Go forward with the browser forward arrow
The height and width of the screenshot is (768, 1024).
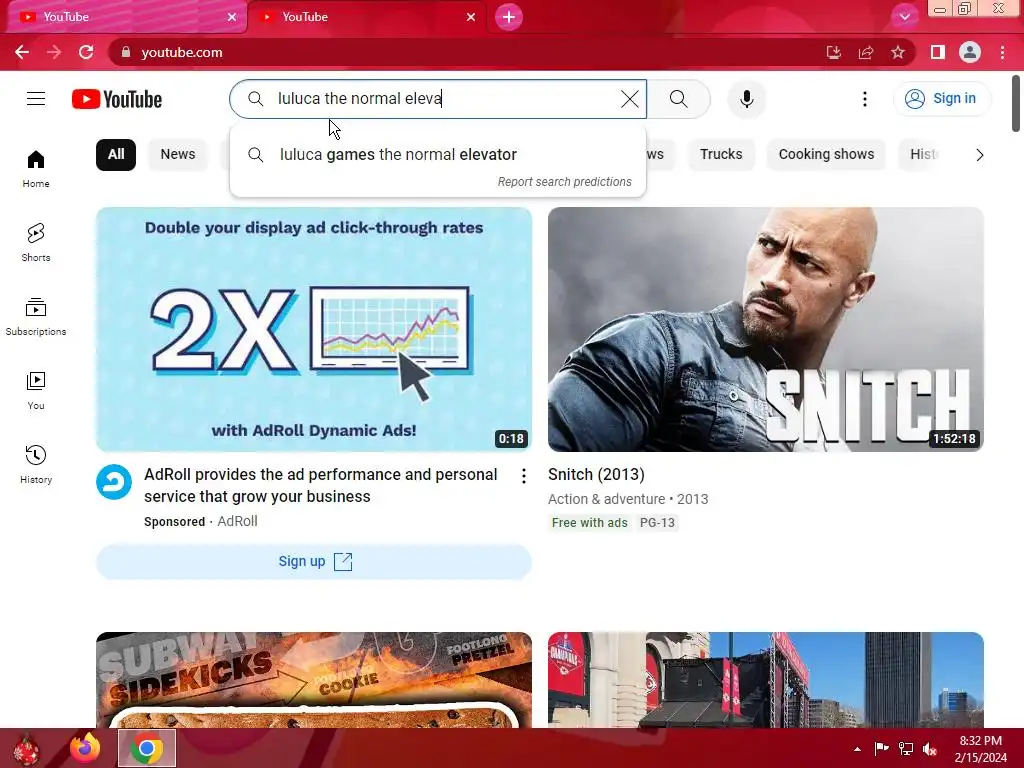click(54, 52)
